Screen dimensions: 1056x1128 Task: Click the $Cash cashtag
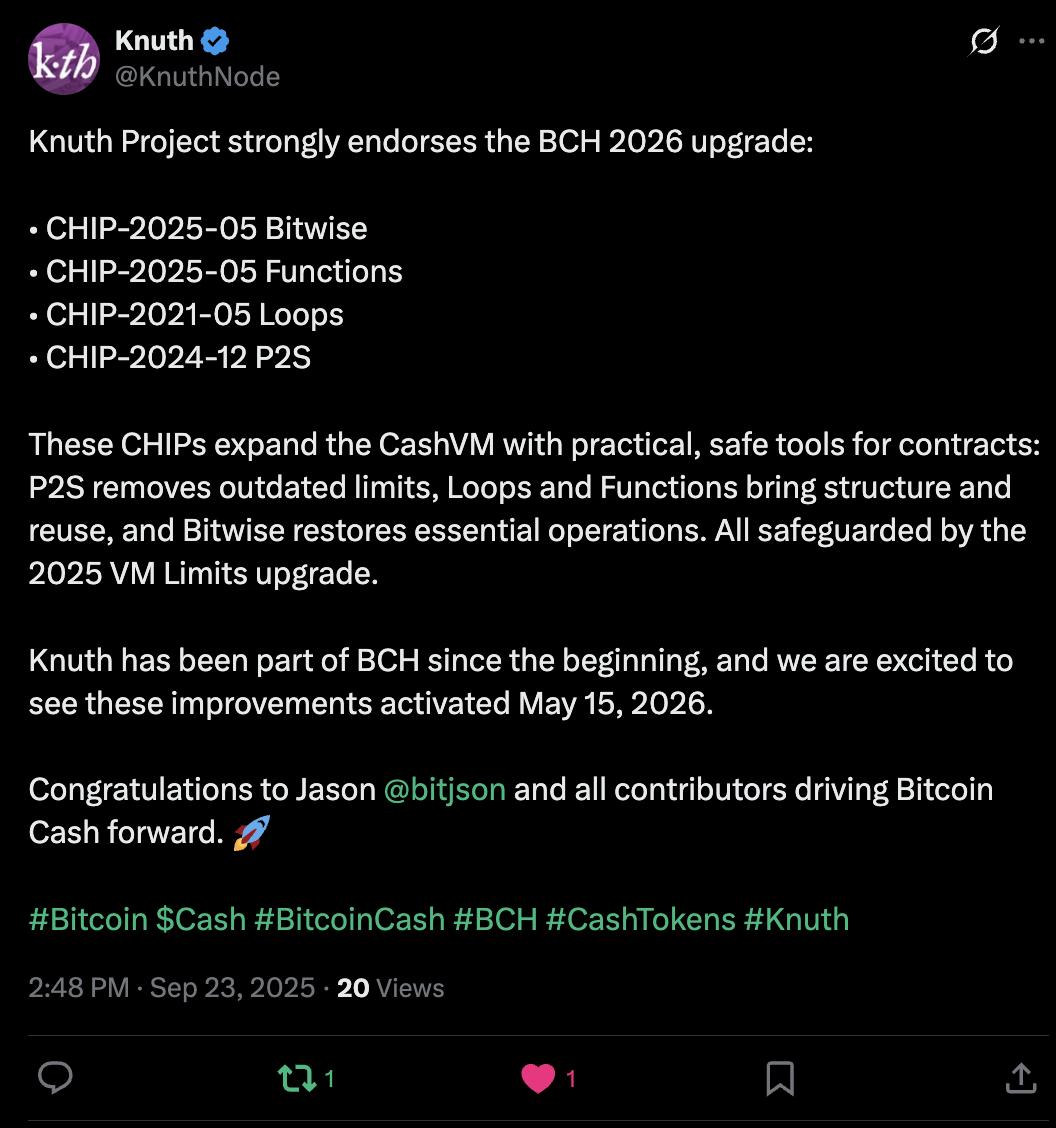(201, 919)
